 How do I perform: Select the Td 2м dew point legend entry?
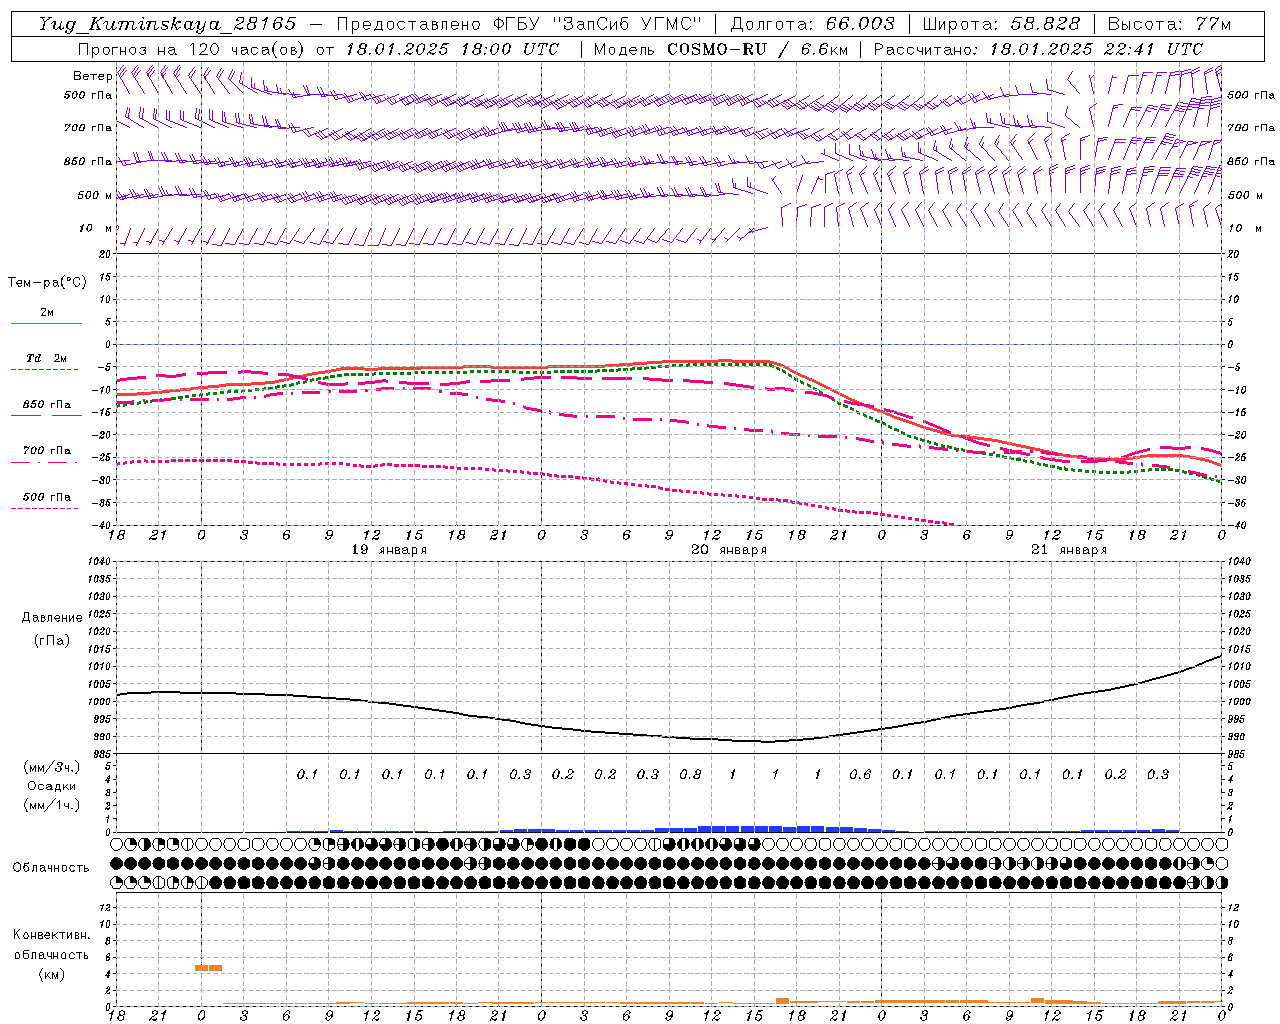(x=46, y=362)
